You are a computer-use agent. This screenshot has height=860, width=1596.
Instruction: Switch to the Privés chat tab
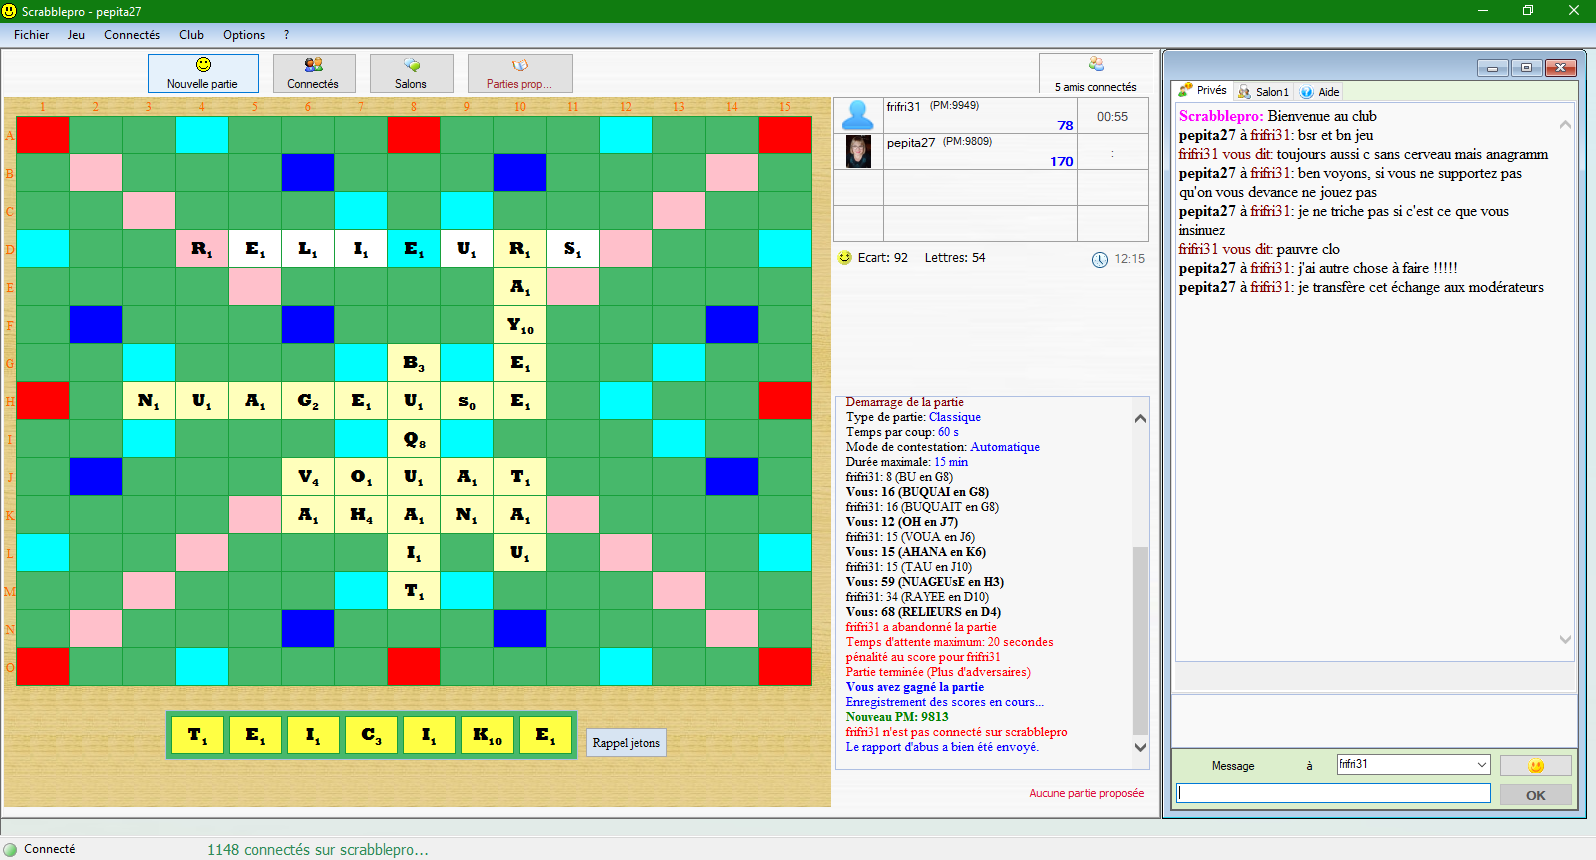click(x=1203, y=91)
